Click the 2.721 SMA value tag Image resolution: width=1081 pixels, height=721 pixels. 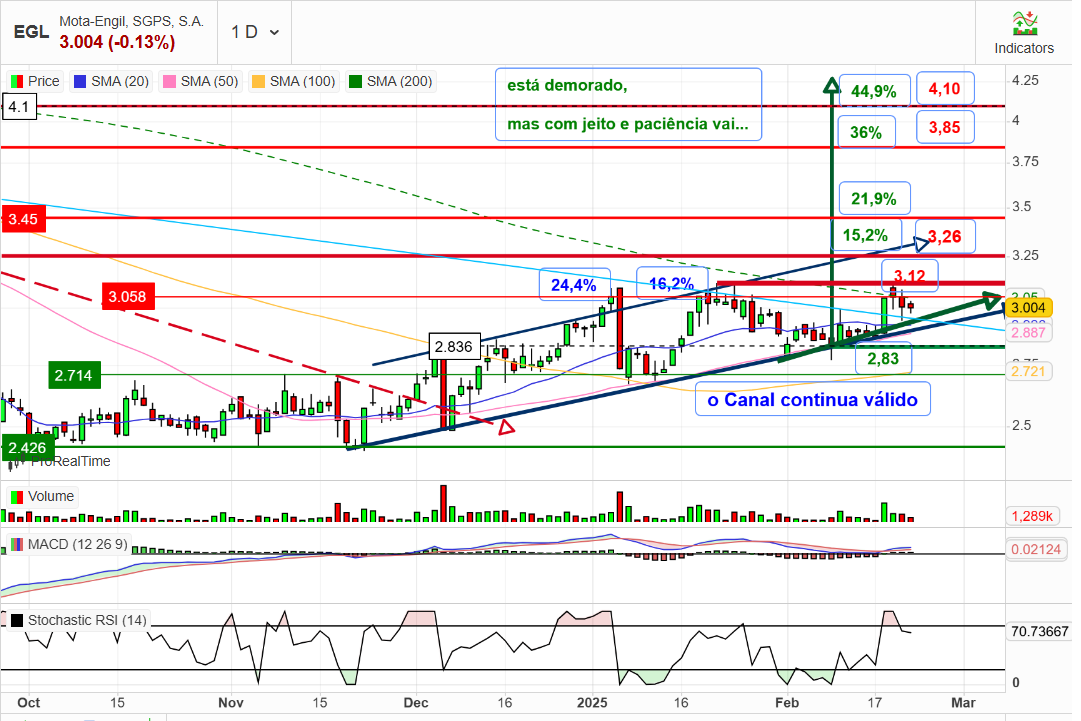[1029, 372]
